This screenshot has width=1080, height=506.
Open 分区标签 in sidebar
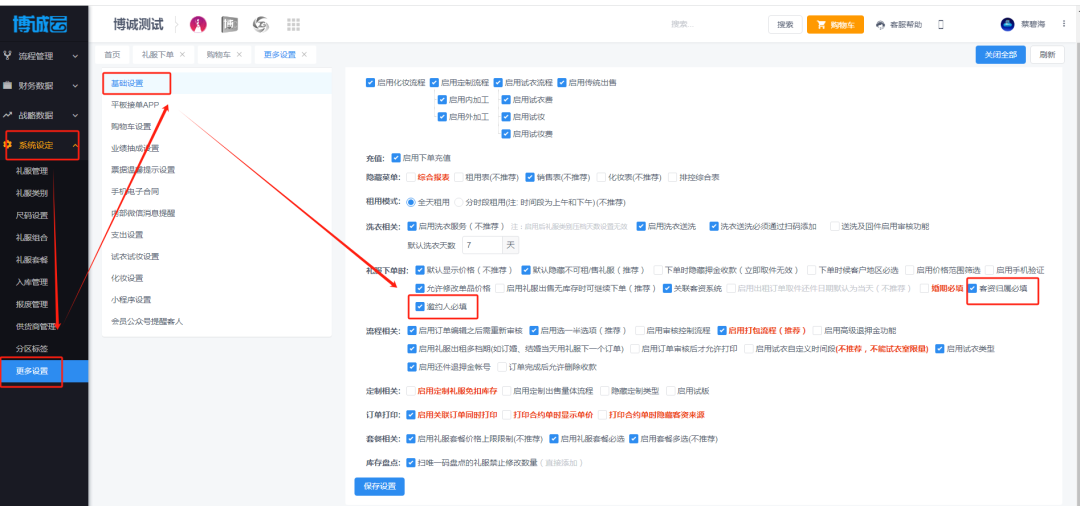coord(32,348)
